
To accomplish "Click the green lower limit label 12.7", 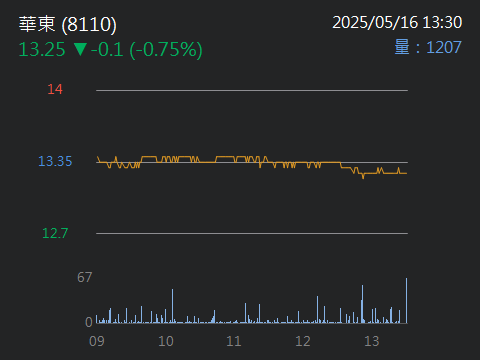I will (x=55, y=233).
